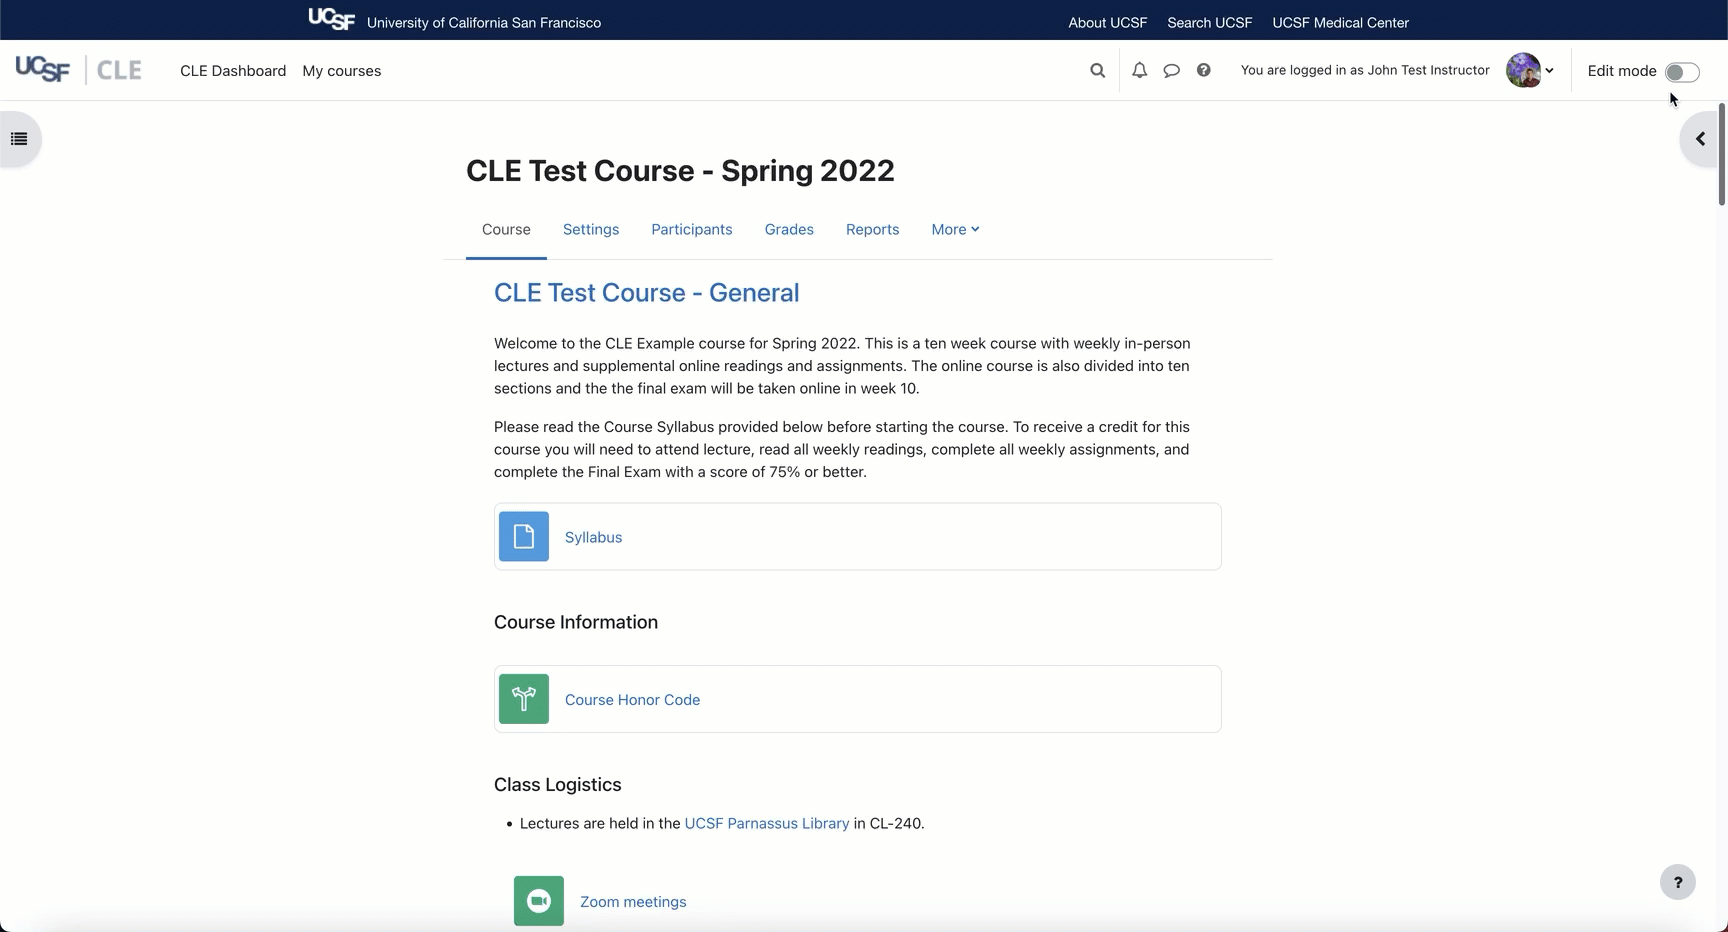
Task: Click the floating help button at bottom right
Action: coord(1677,882)
